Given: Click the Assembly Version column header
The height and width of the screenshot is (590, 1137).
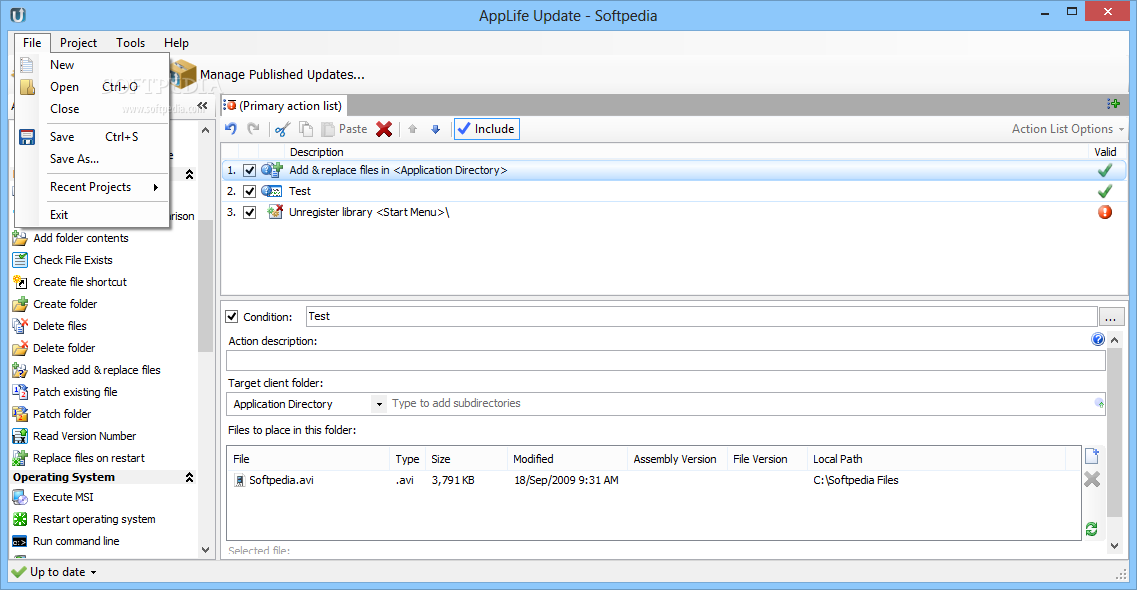Looking at the screenshot, I should click(x=677, y=459).
